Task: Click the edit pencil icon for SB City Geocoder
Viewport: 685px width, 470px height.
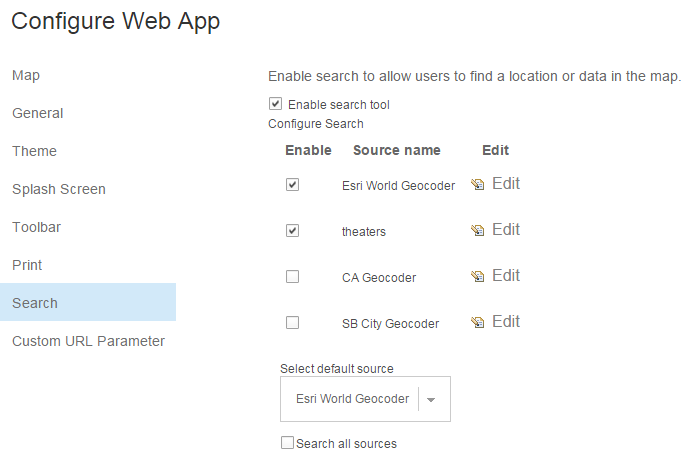Action: point(478,323)
